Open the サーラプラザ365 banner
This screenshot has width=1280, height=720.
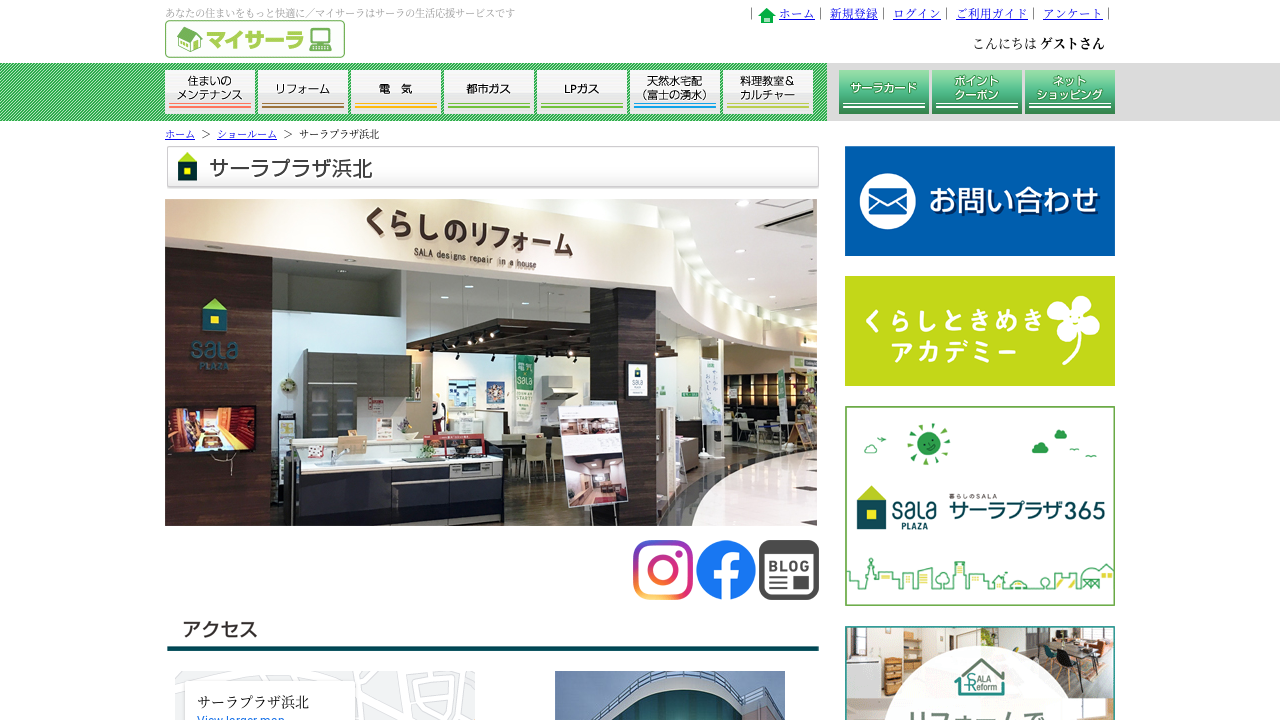[x=979, y=506]
